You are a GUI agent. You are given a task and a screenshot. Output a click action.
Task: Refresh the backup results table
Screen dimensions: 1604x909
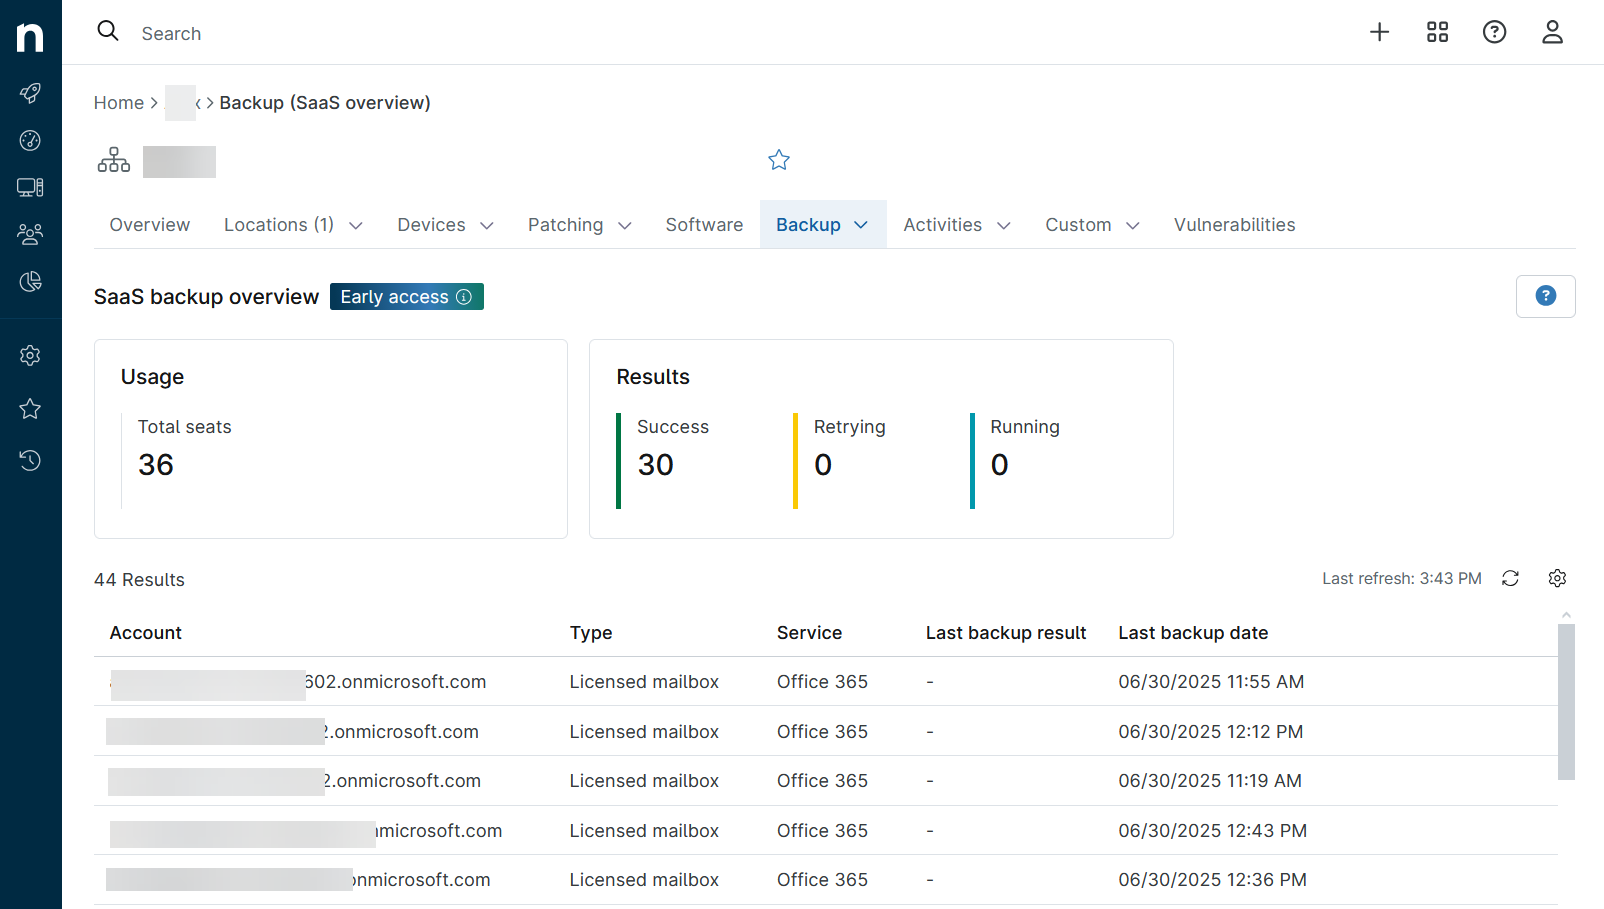tap(1510, 578)
